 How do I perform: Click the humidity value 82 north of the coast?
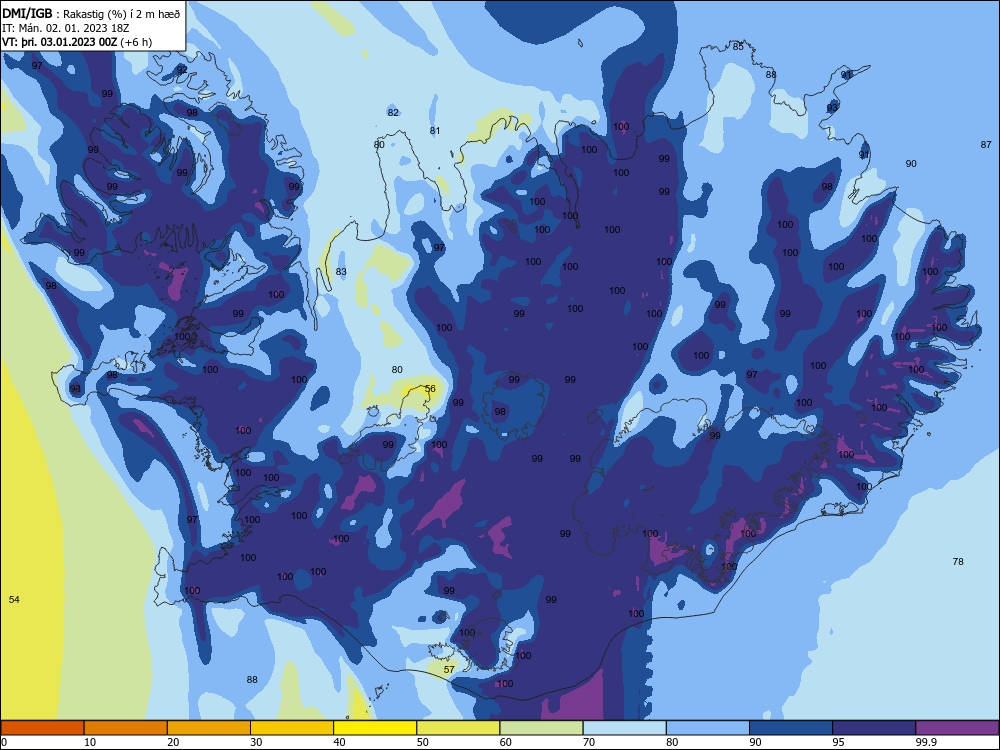pyautogui.click(x=393, y=113)
